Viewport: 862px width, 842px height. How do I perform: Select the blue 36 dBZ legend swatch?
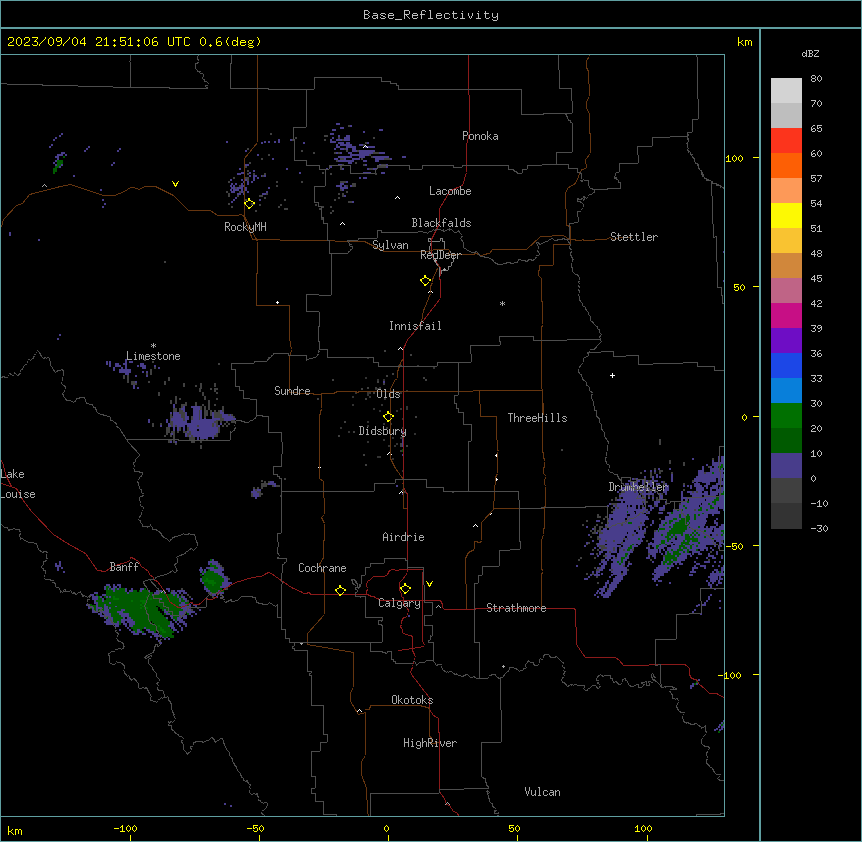click(x=786, y=365)
